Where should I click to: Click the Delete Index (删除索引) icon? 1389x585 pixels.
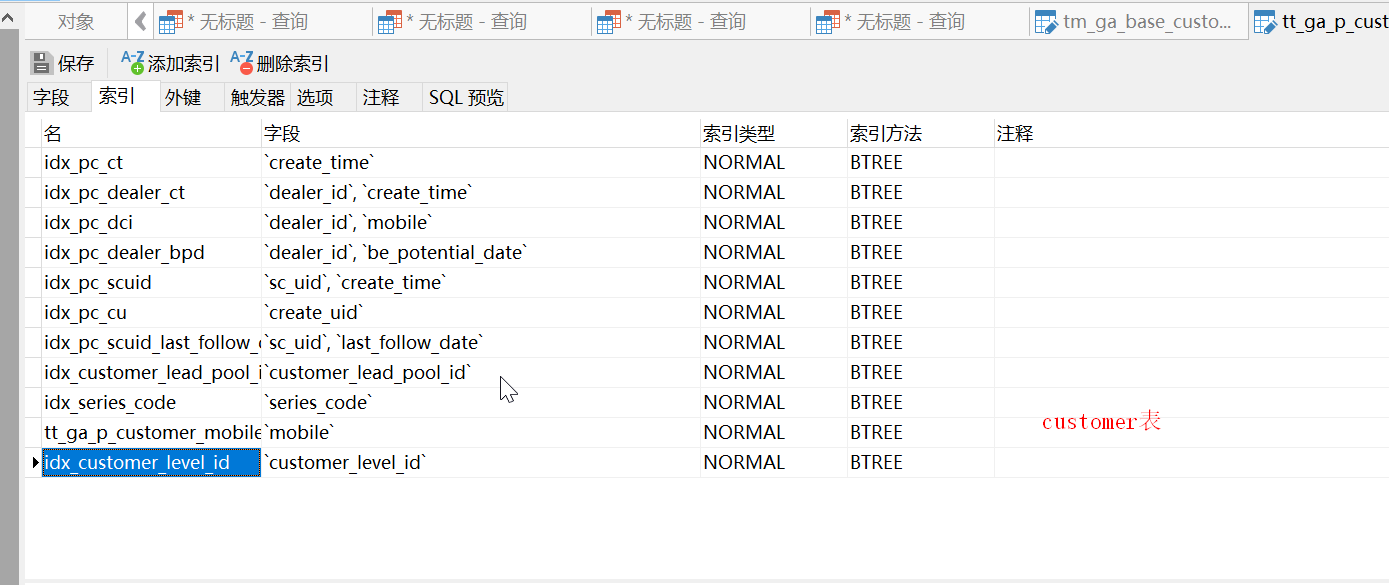242,64
